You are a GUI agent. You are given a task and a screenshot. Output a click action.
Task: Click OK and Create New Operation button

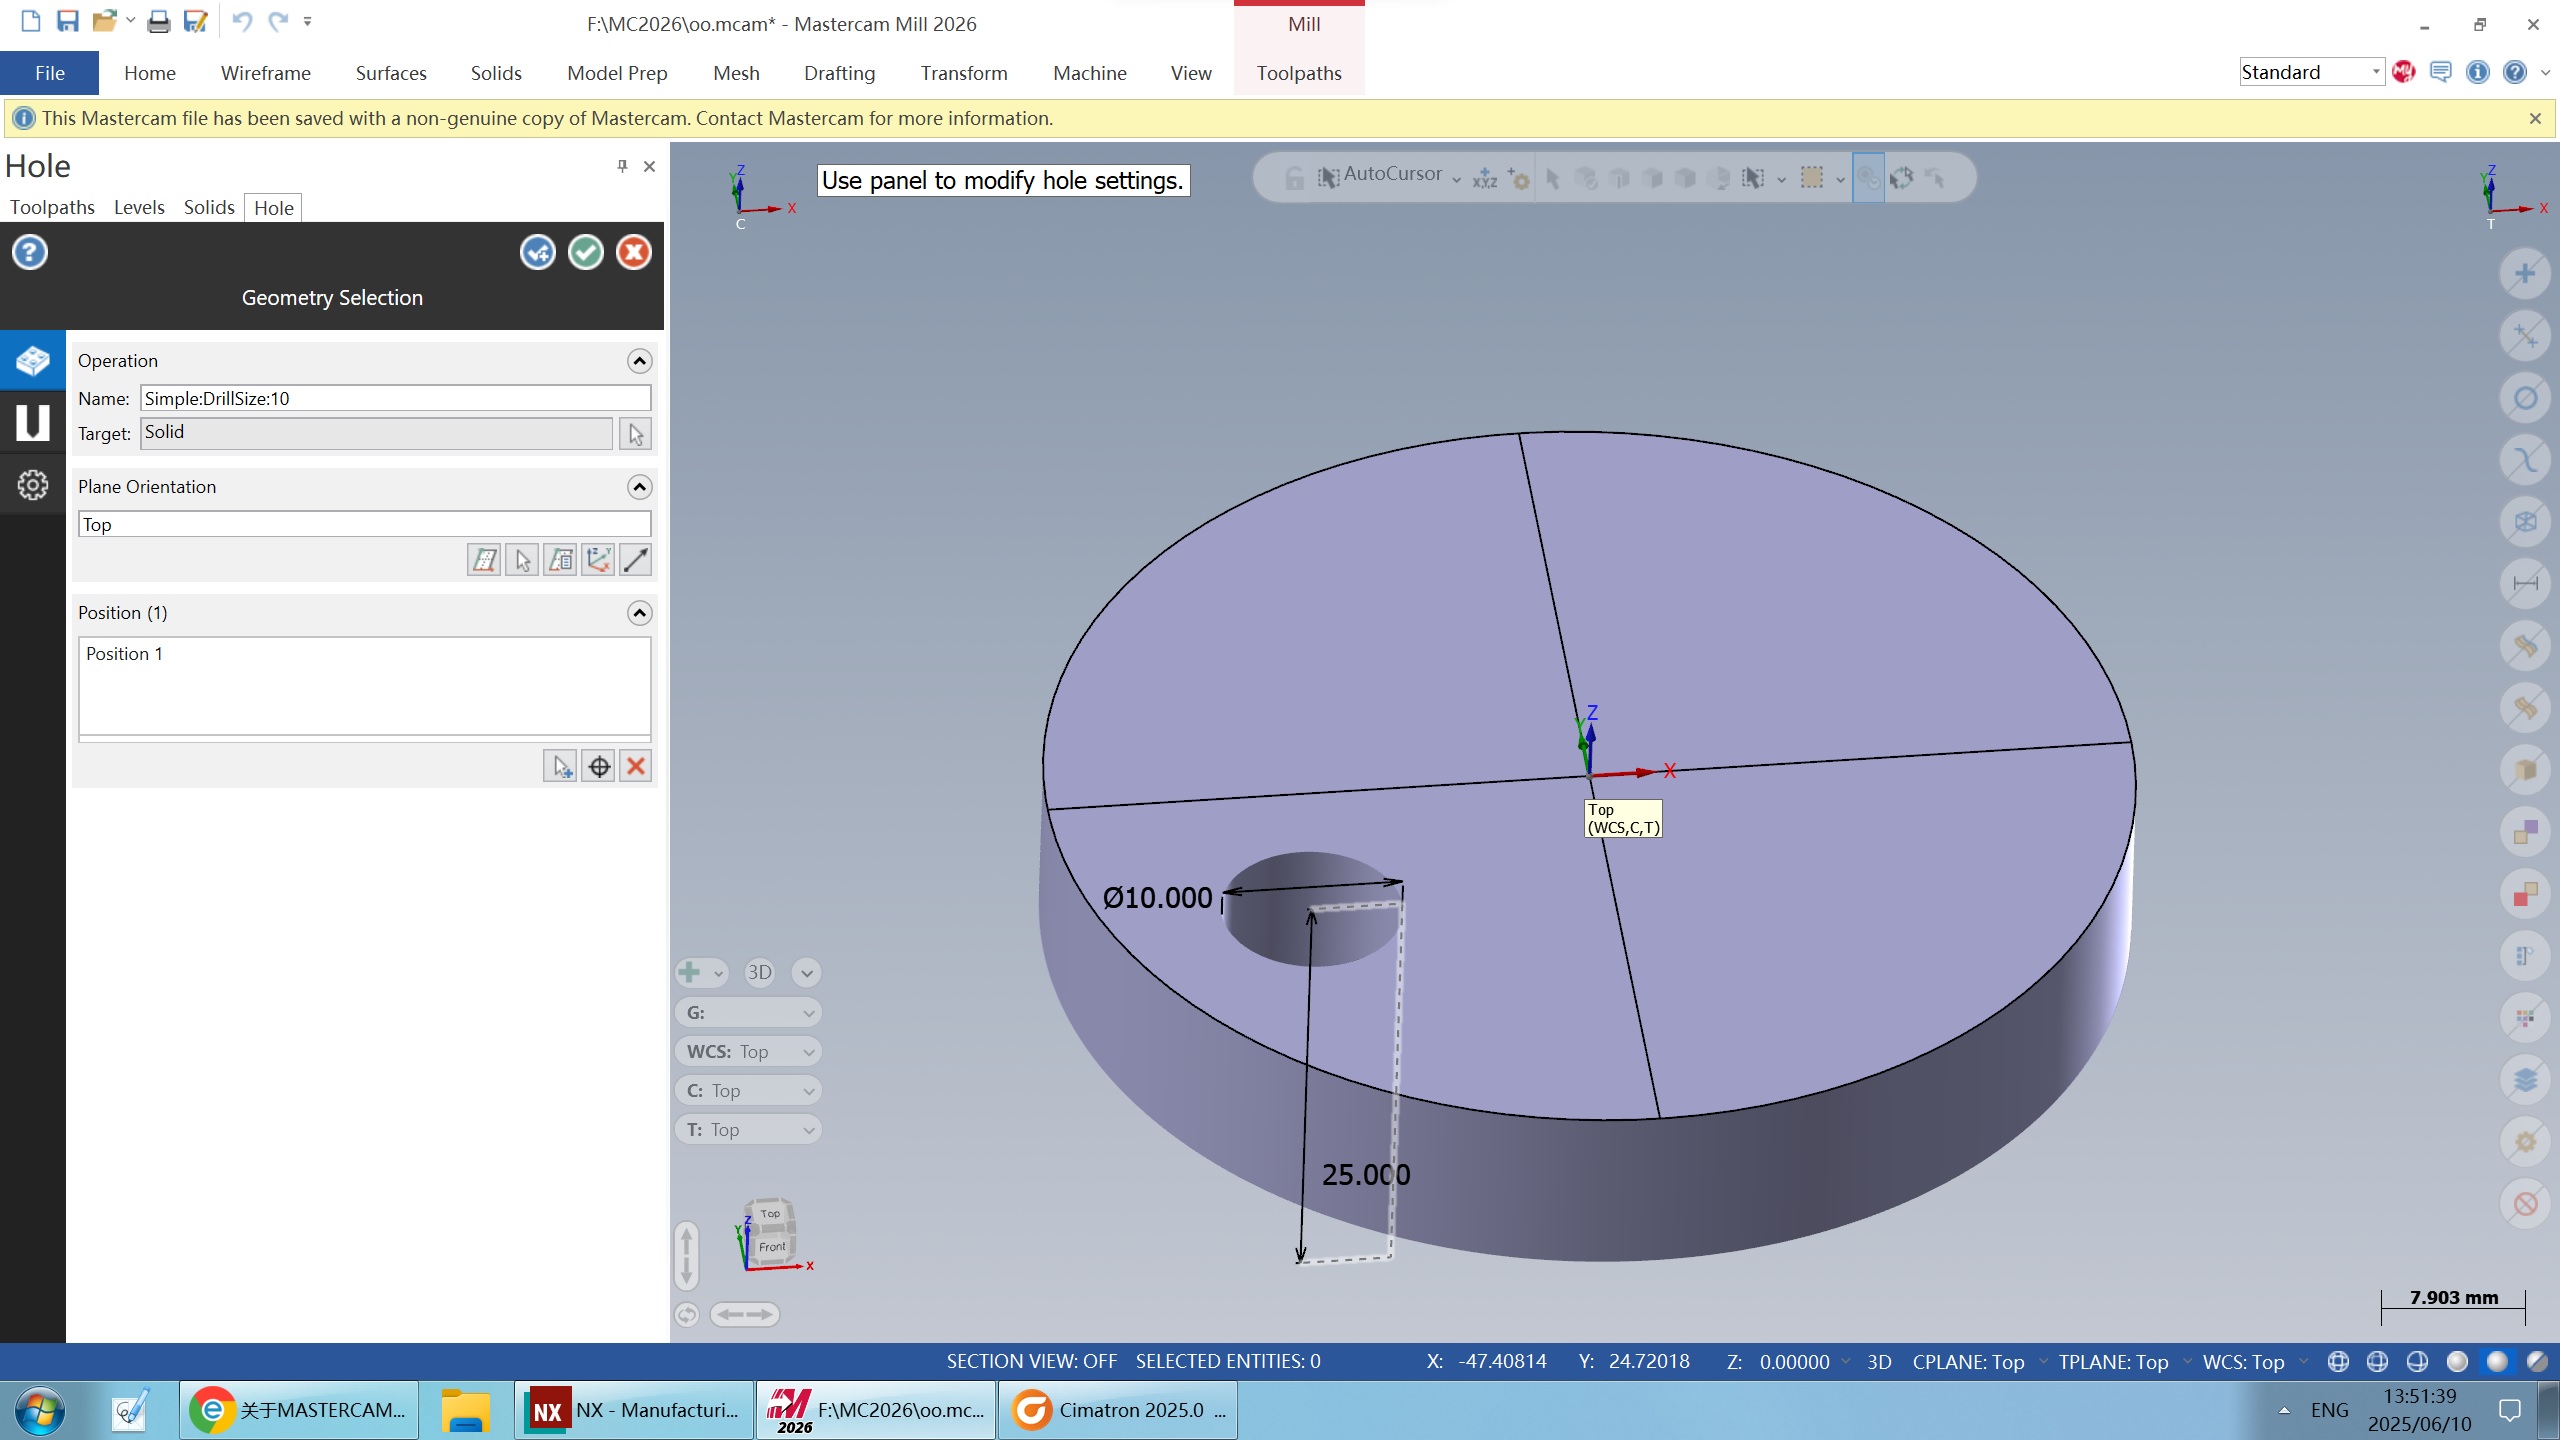point(538,252)
